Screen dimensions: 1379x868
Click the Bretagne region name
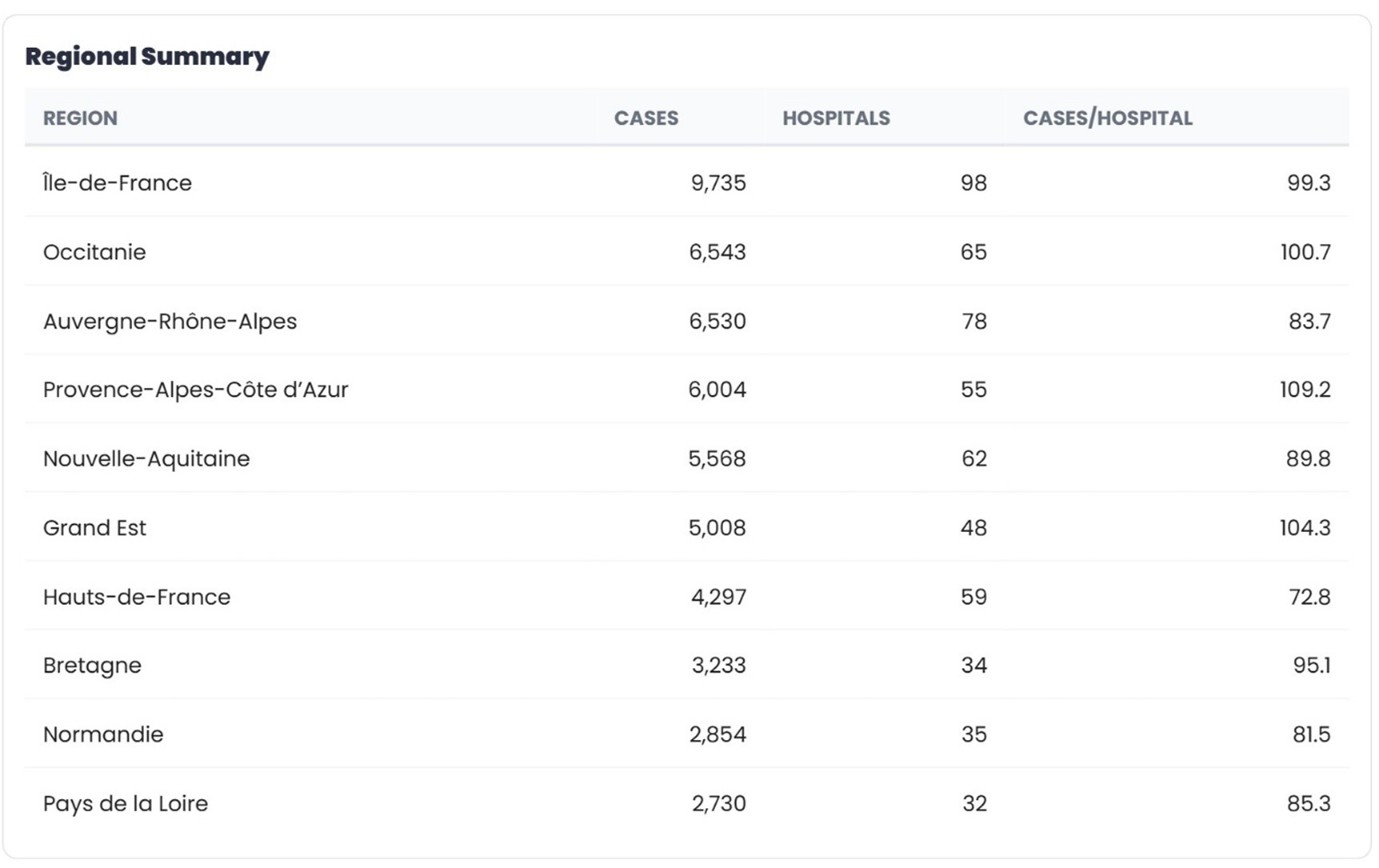(x=92, y=666)
